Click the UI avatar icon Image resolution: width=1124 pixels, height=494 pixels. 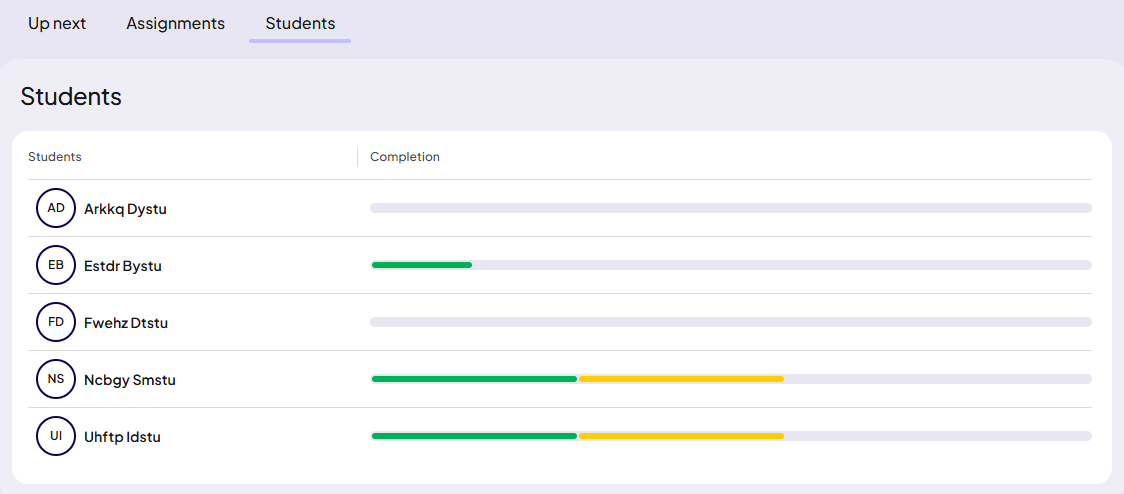coord(56,436)
